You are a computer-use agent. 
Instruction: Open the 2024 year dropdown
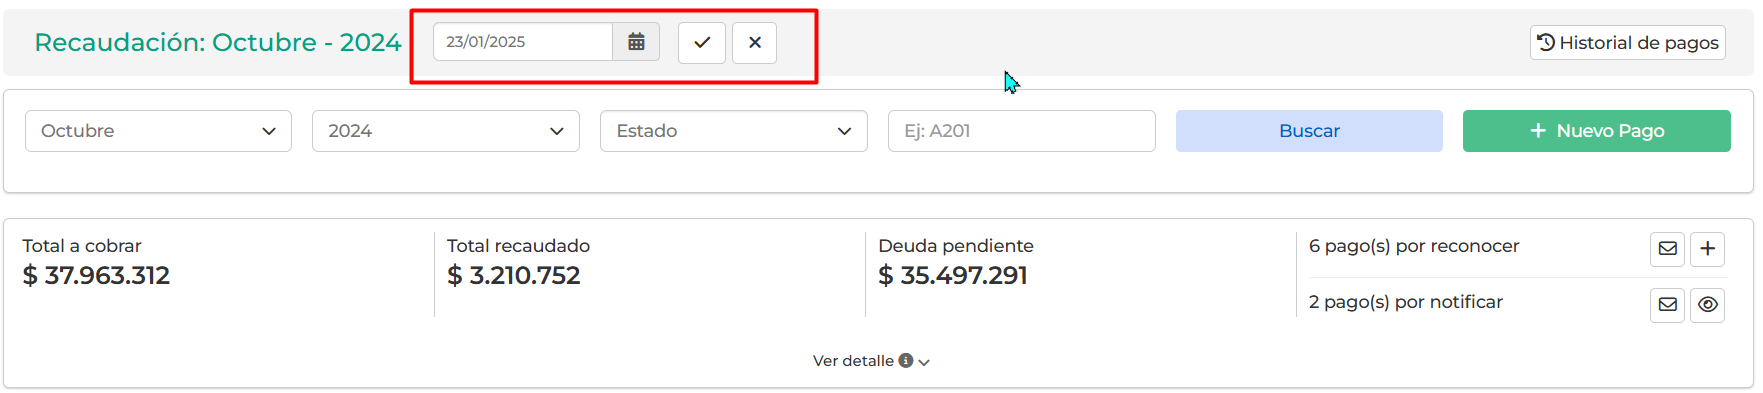(x=446, y=131)
